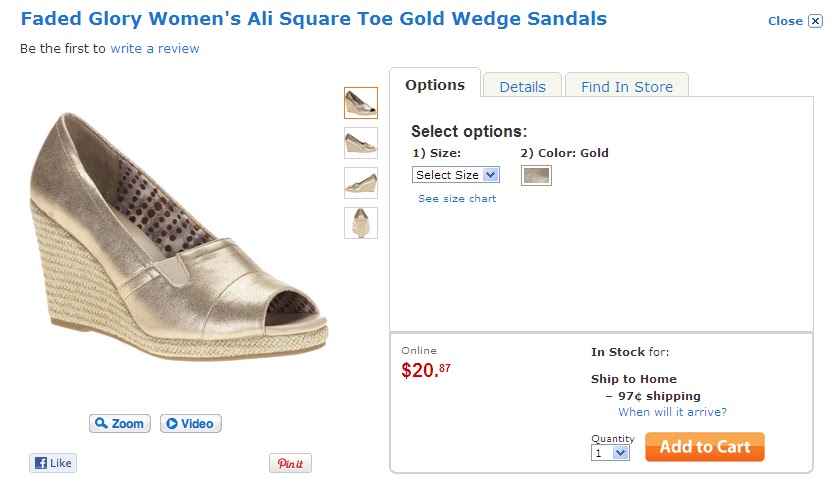Image resolution: width=834 pixels, height=489 pixels.
Task: Open the write a review link
Action: pyautogui.click(x=155, y=48)
